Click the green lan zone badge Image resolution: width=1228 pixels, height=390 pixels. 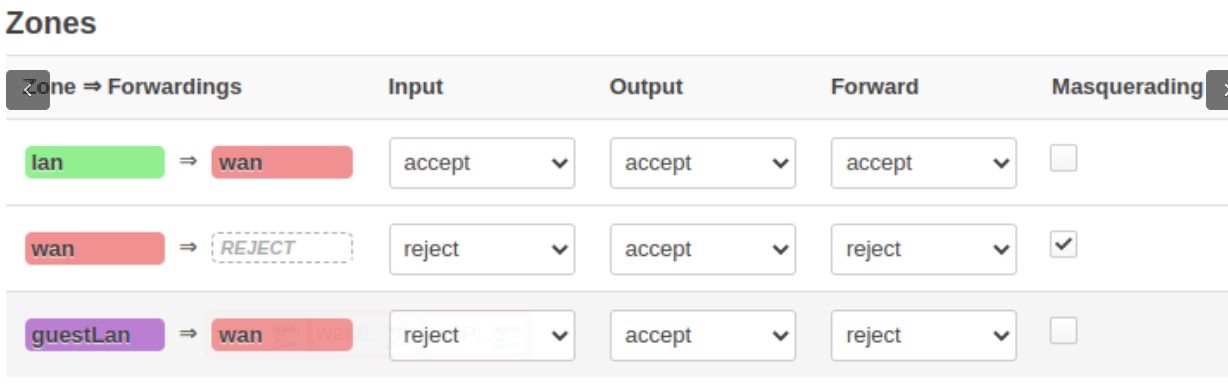(95, 162)
